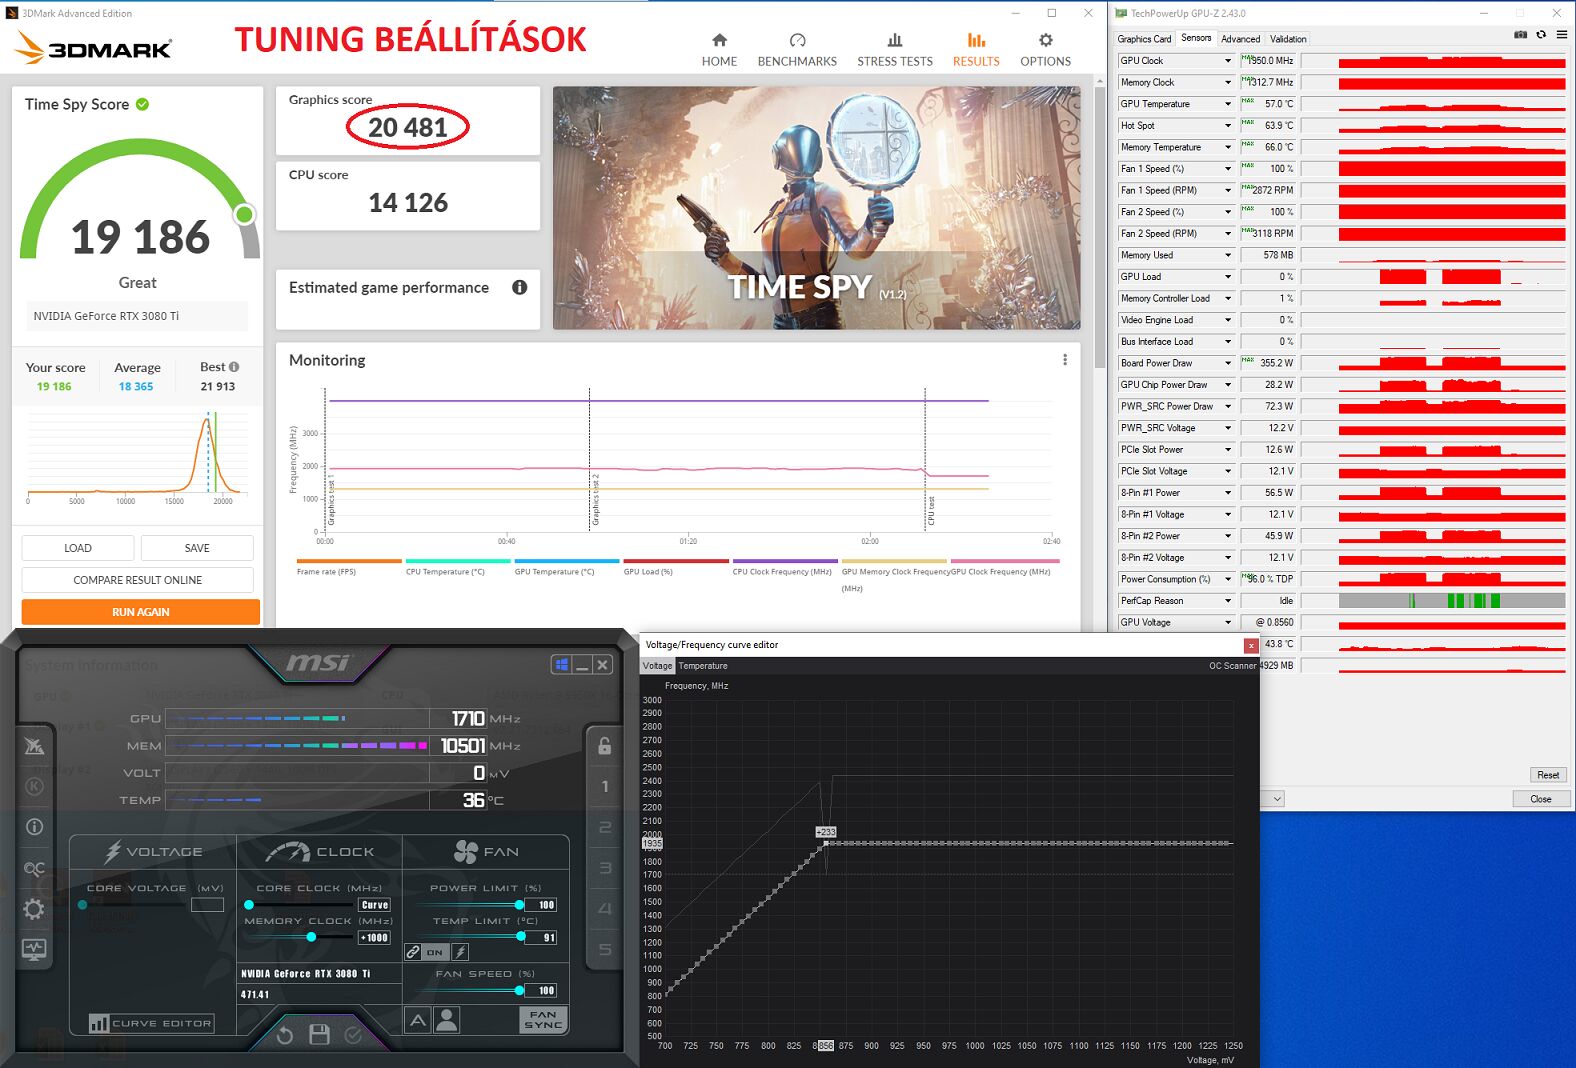This screenshot has height=1068, width=1576.
Task: Click the Afterburner gaming mode dragon icon
Action: pyautogui.click(x=34, y=746)
